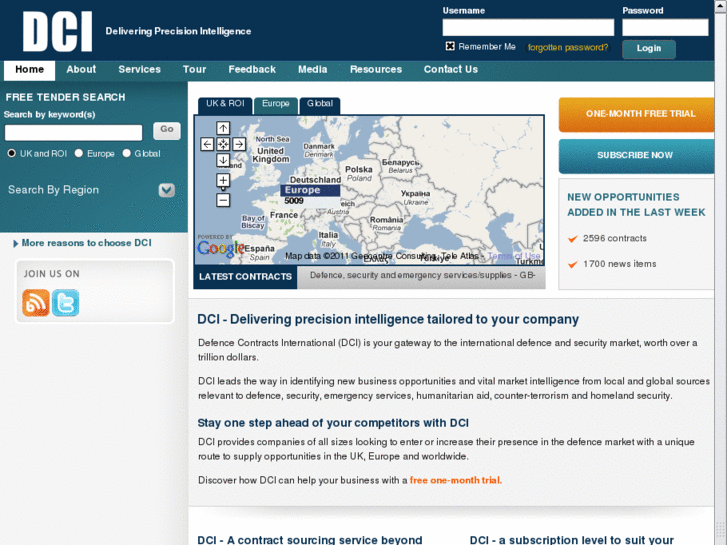Image resolution: width=727 pixels, height=545 pixels.
Task: Open the map Terms of Use link
Action: pos(514,256)
